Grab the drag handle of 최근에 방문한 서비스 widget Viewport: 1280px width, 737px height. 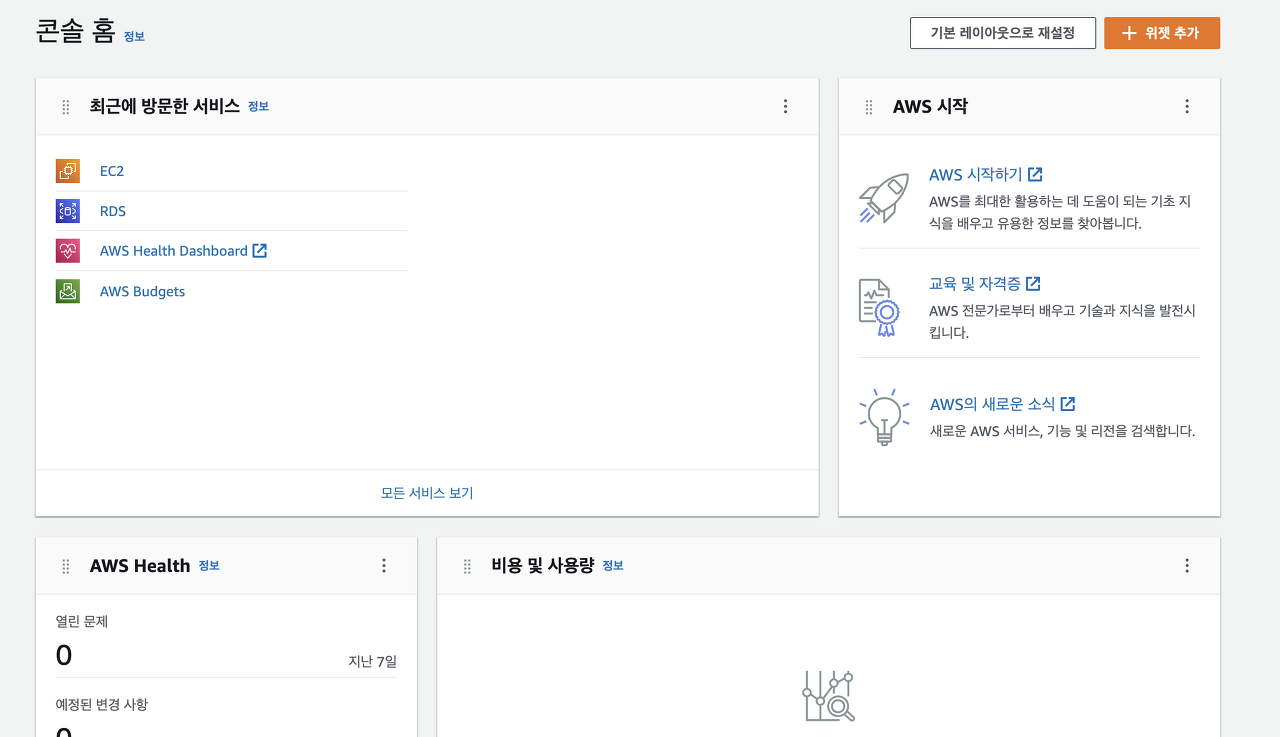66,107
